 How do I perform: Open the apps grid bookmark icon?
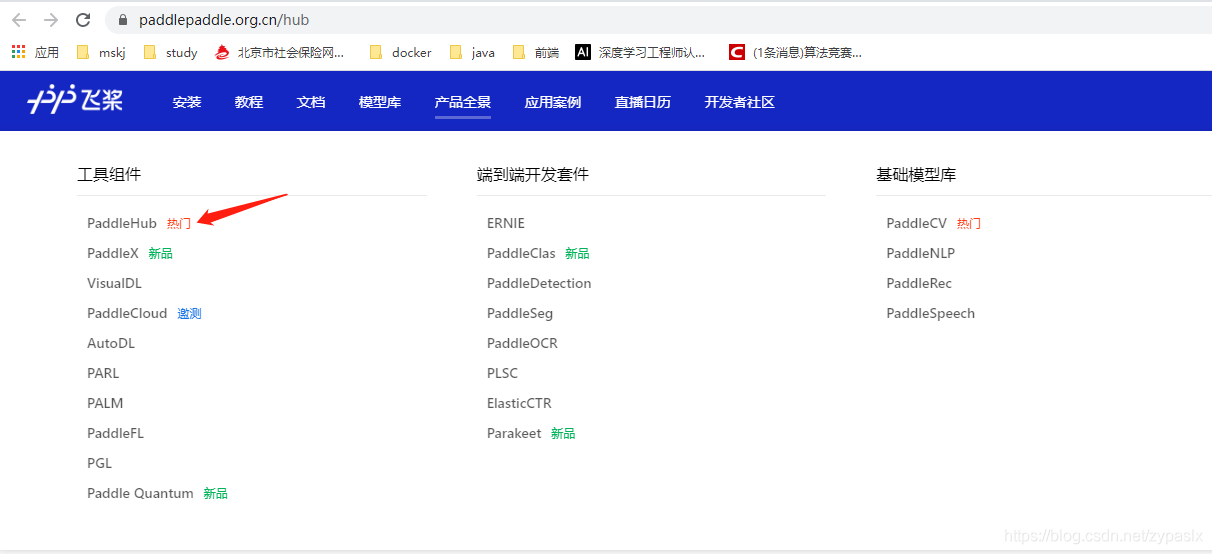(18, 52)
